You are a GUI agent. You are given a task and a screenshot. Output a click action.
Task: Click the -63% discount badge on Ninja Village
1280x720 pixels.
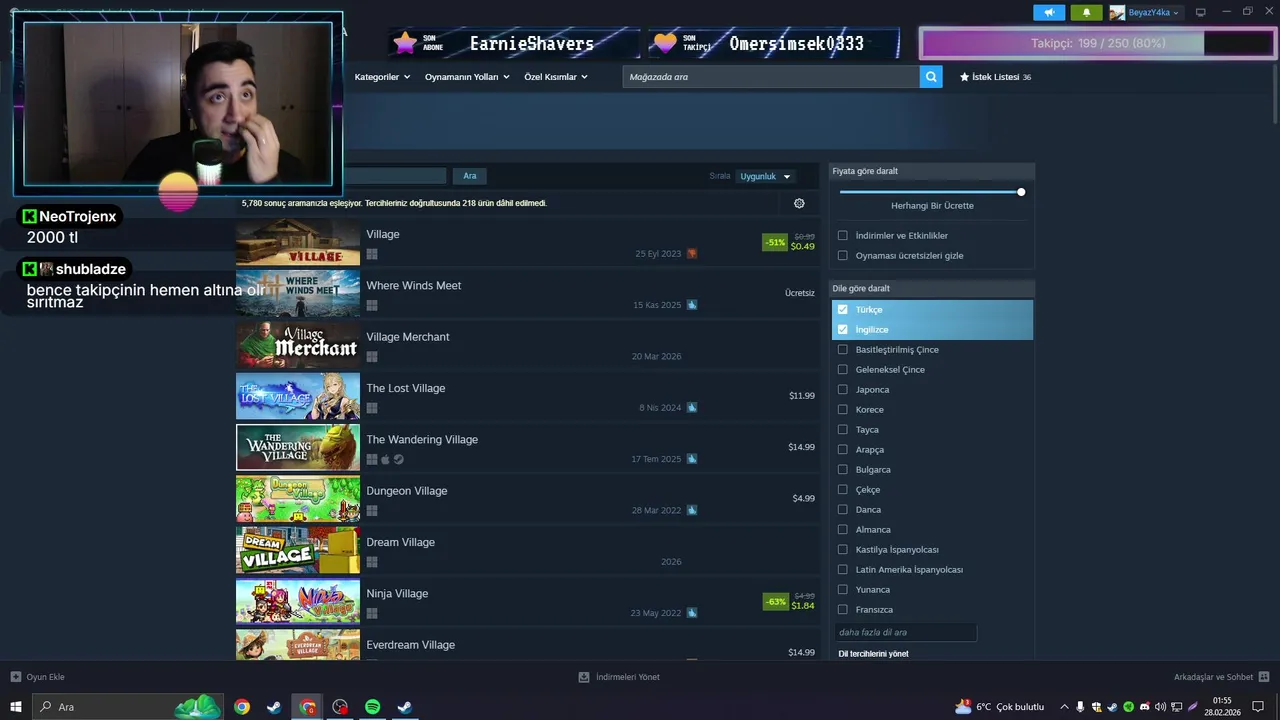point(775,602)
